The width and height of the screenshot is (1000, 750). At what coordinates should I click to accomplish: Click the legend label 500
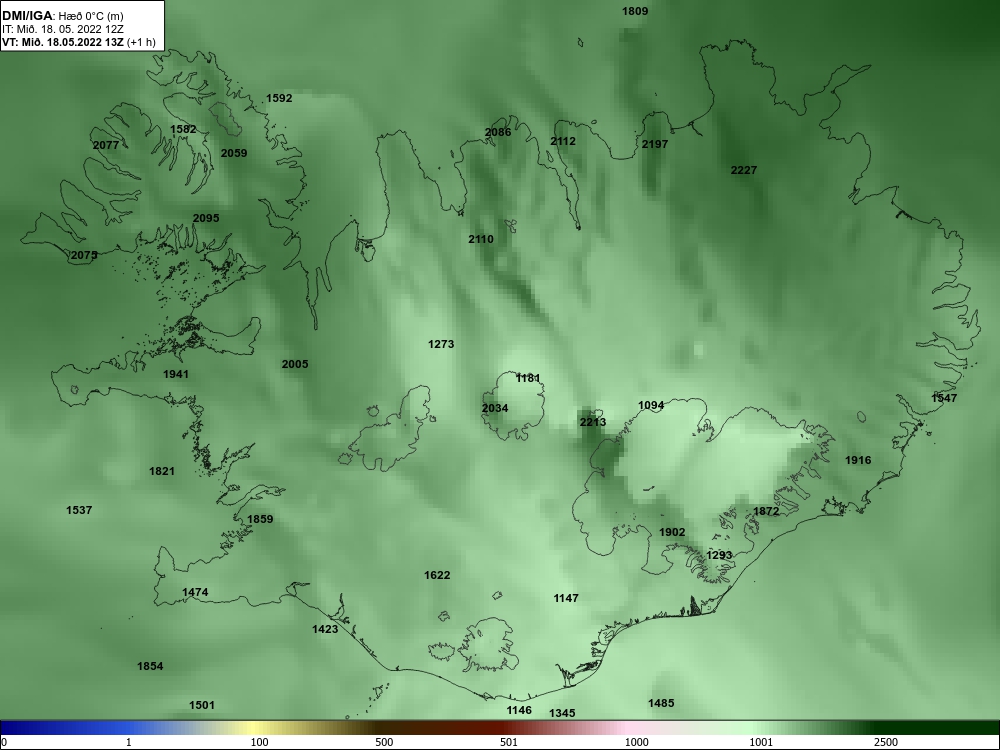click(x=384, y=742)
